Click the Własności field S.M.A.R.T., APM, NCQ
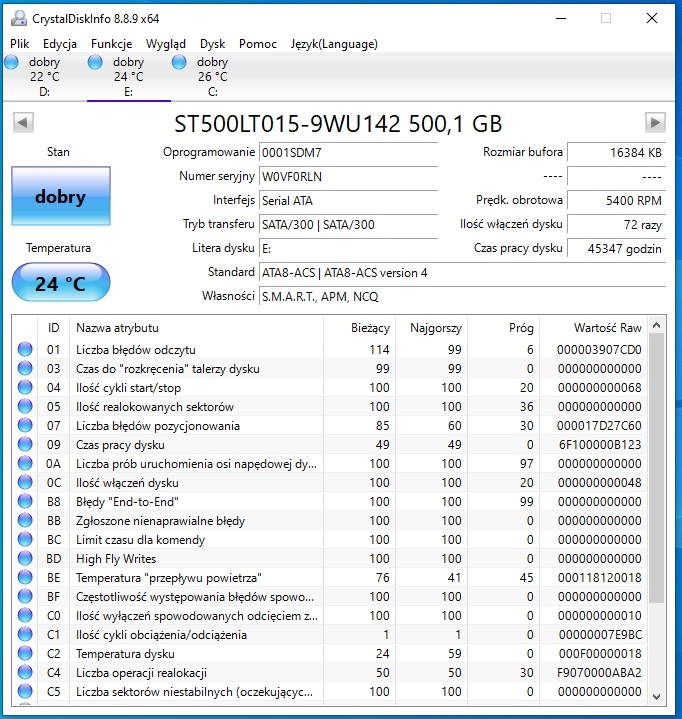The height and width of the screenshot is (719, 682). 462,297
